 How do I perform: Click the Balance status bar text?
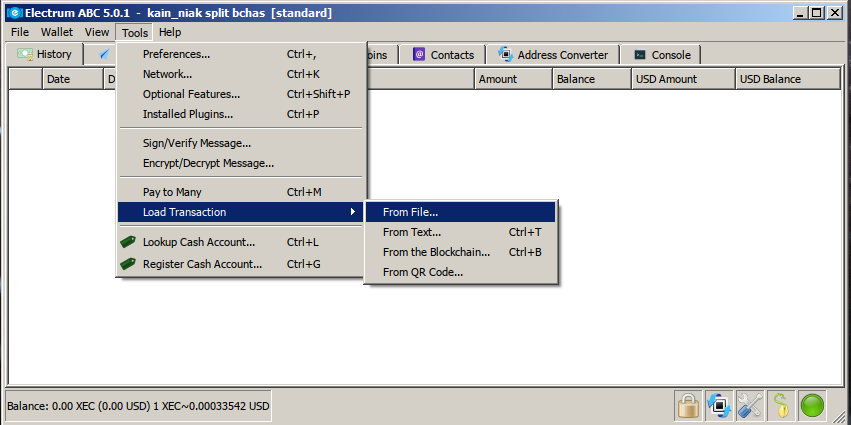138,406
